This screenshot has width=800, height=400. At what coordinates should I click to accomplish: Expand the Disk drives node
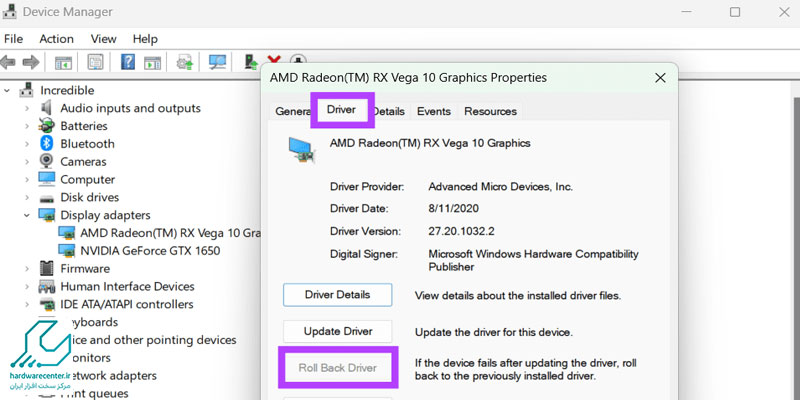pyautogui.click(x=27, y=197)
